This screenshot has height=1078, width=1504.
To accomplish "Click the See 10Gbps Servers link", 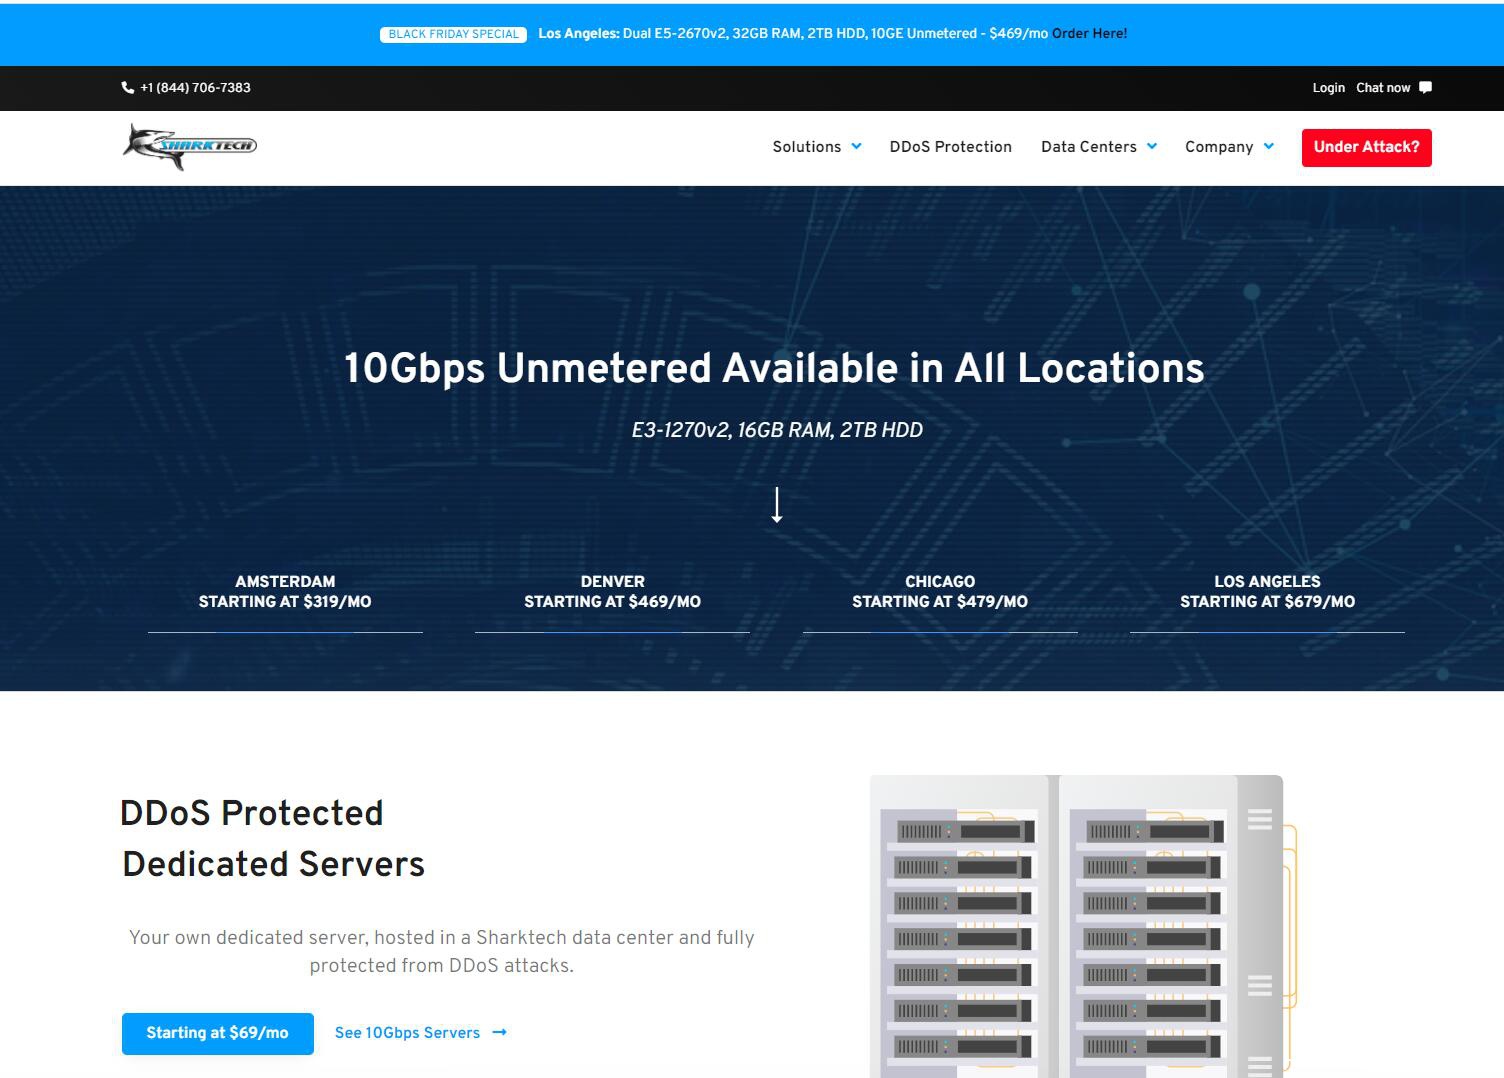I will click(x=409, y=1033).
